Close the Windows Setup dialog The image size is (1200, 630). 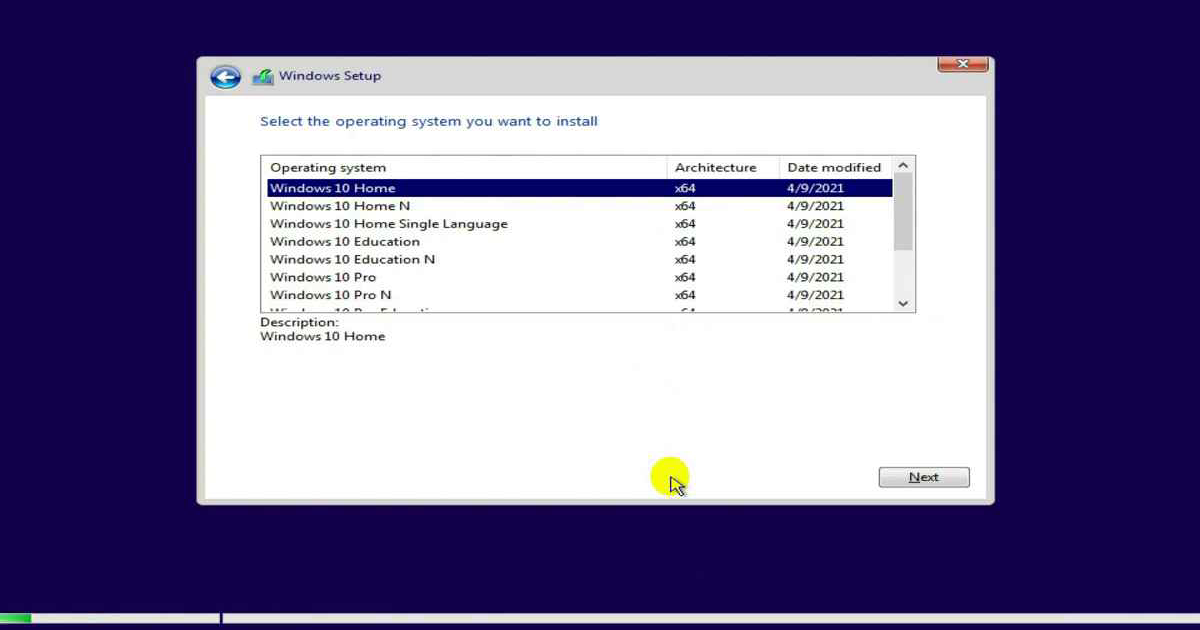(x=963, y=64)
